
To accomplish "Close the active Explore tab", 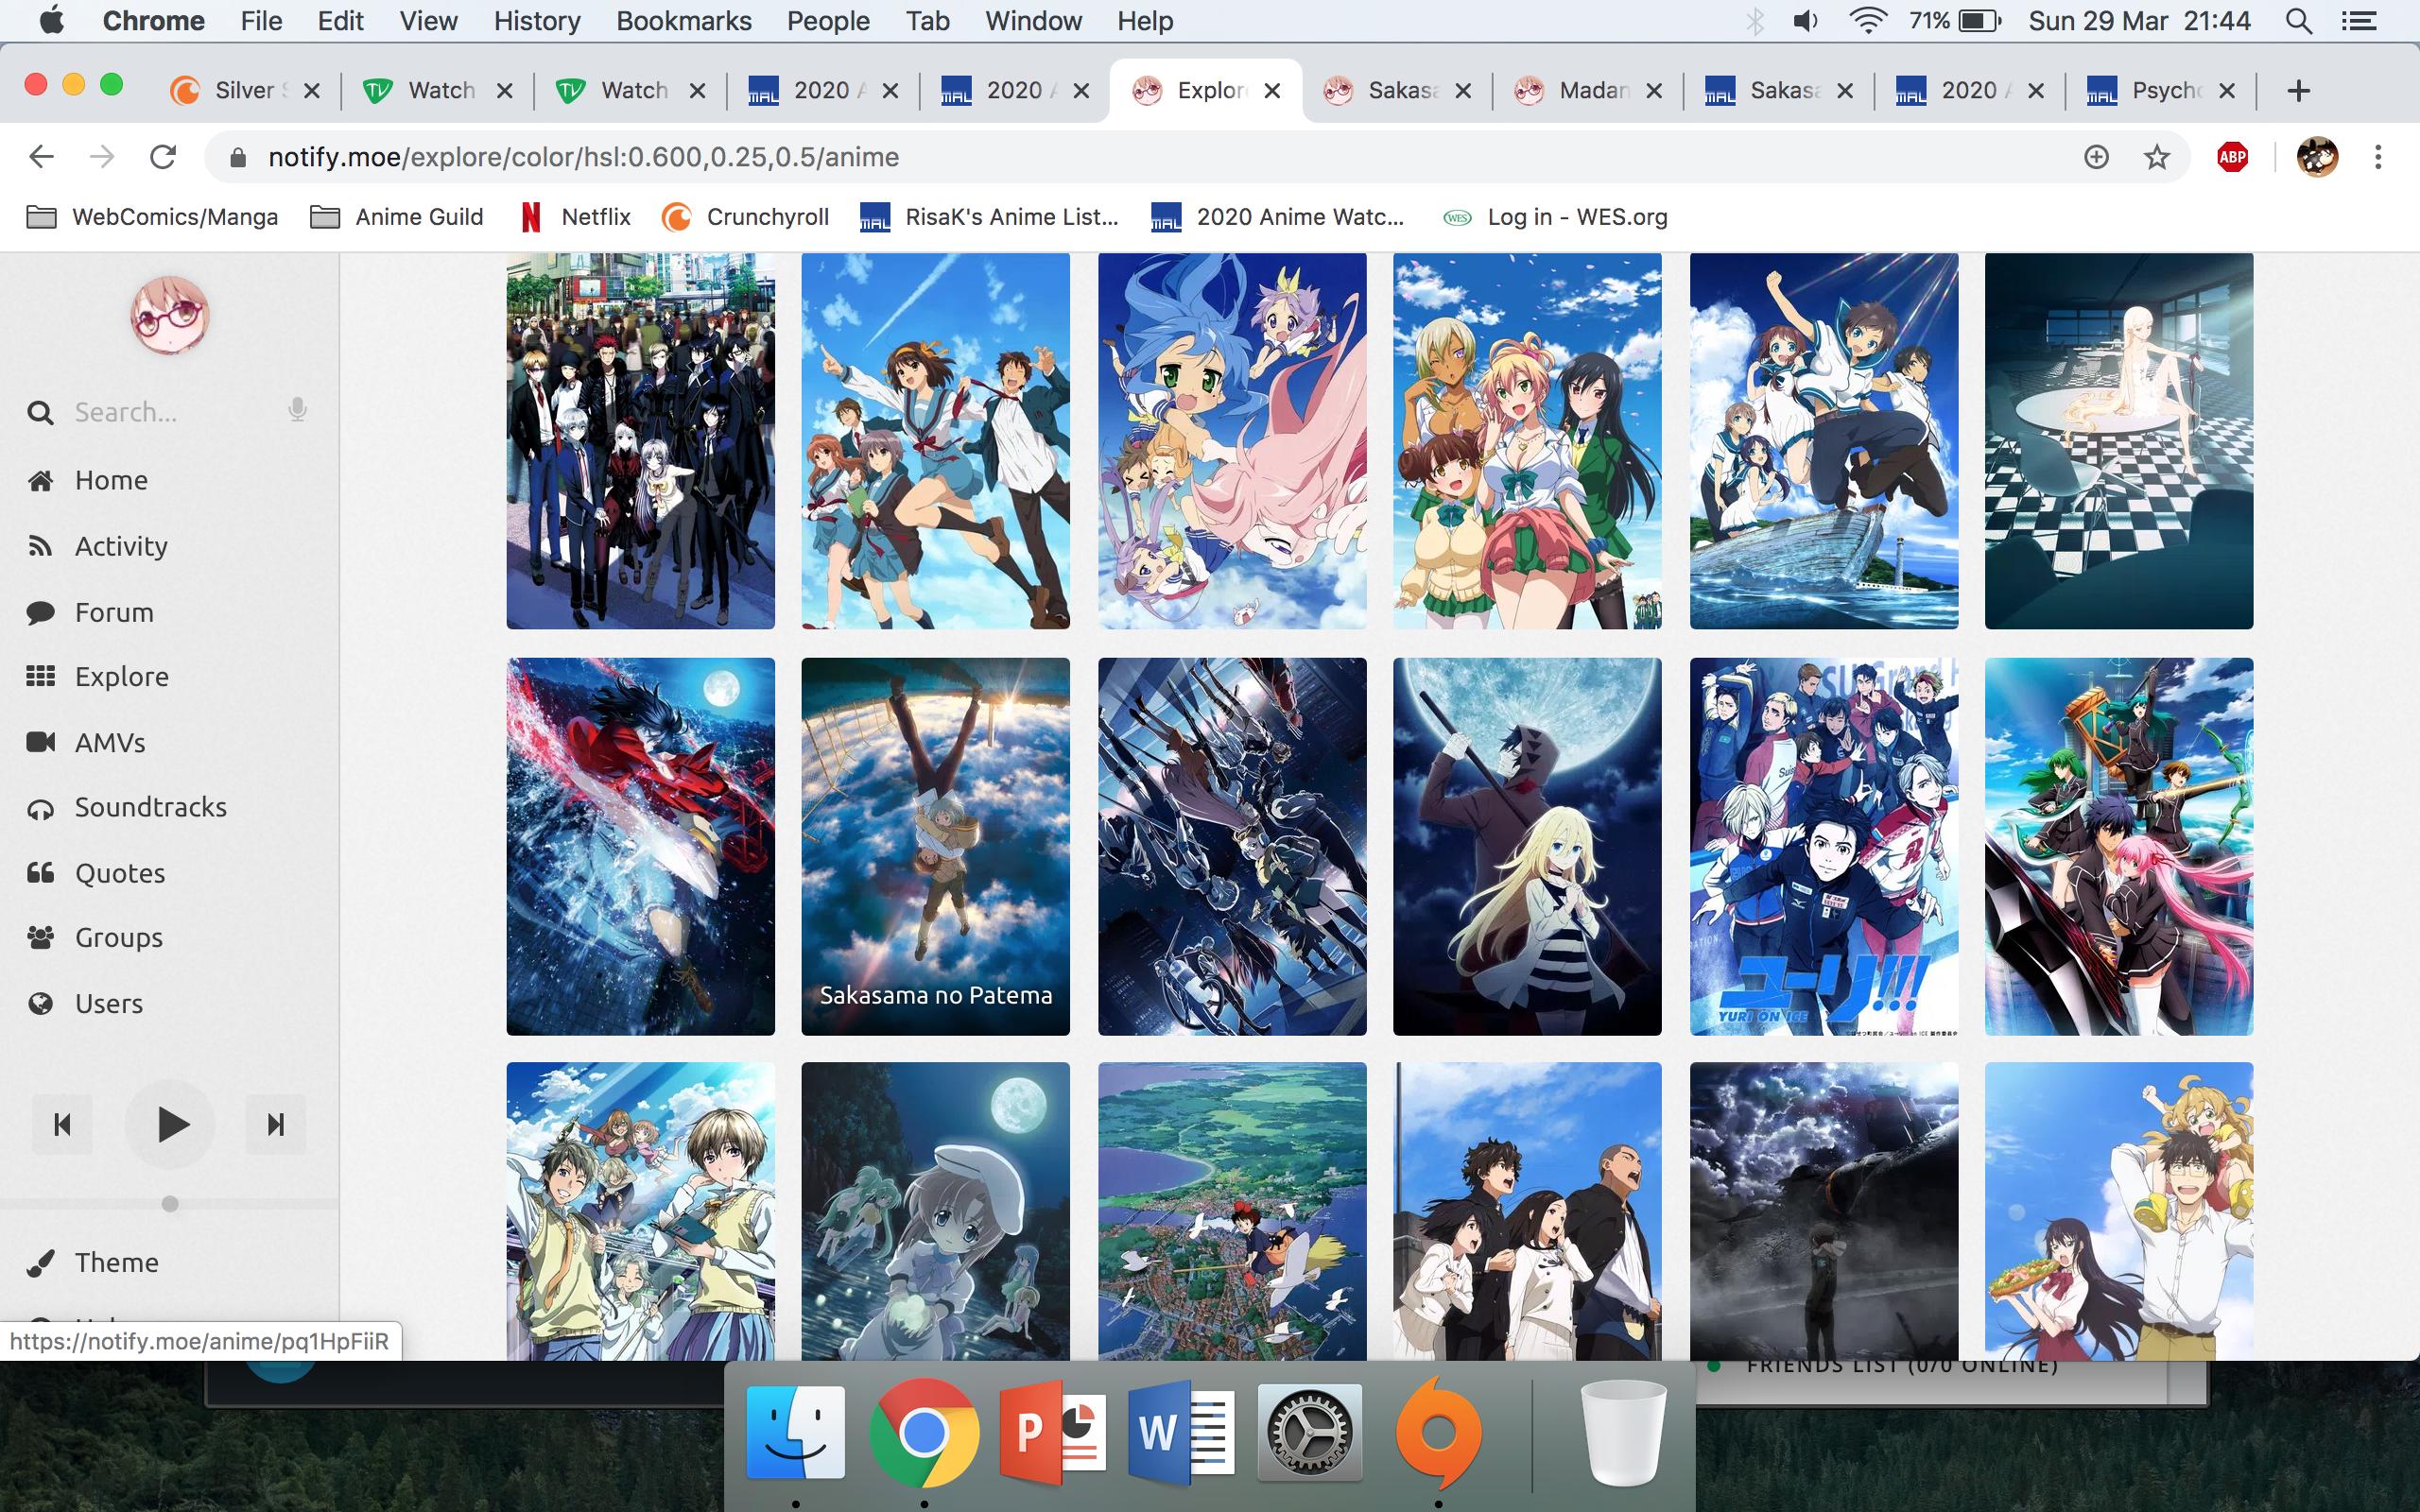I will [x=1272, y=91].
